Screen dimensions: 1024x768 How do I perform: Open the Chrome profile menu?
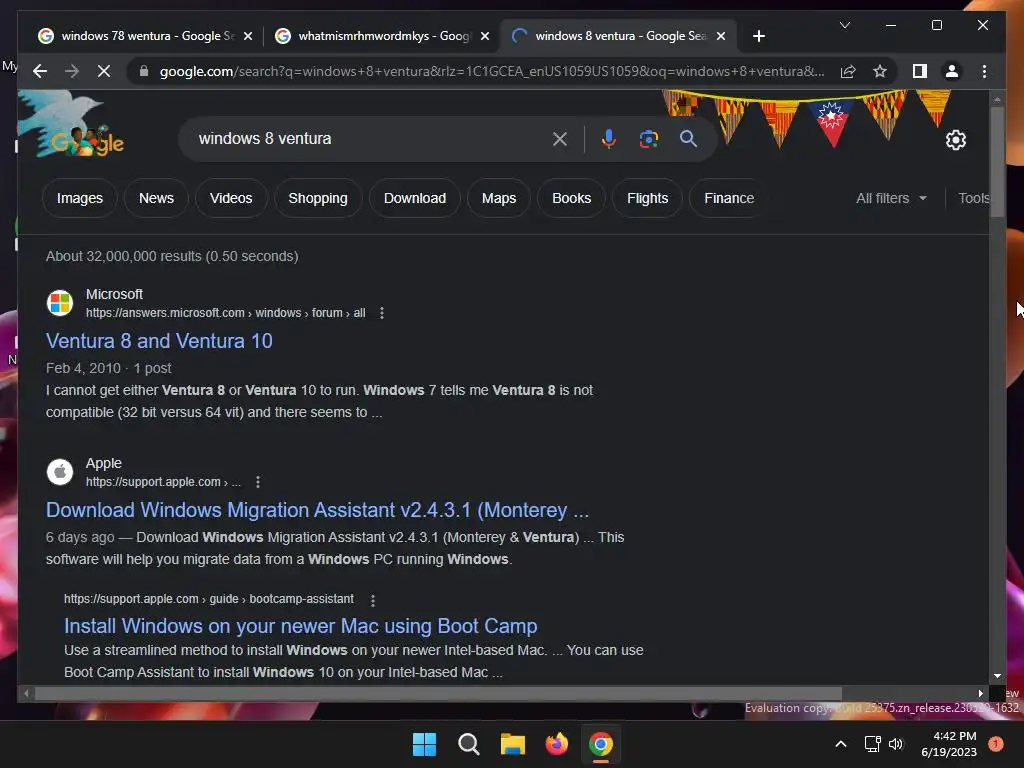pos(952,71)
